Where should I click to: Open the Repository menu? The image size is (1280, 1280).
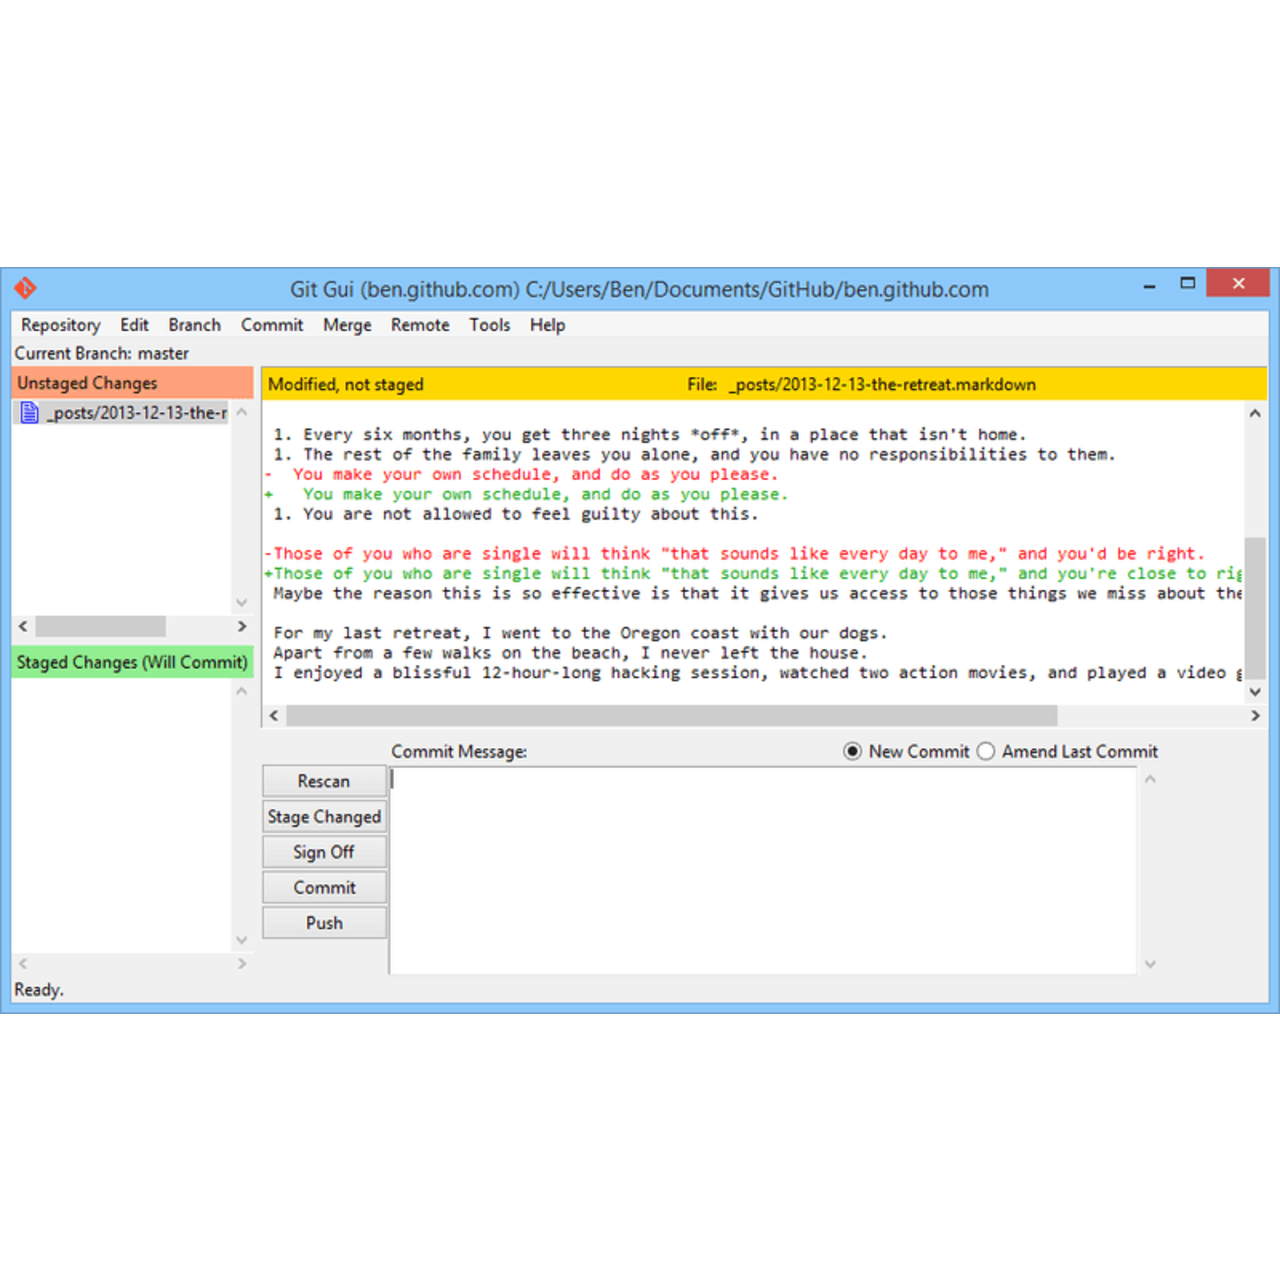coord(60,325)
